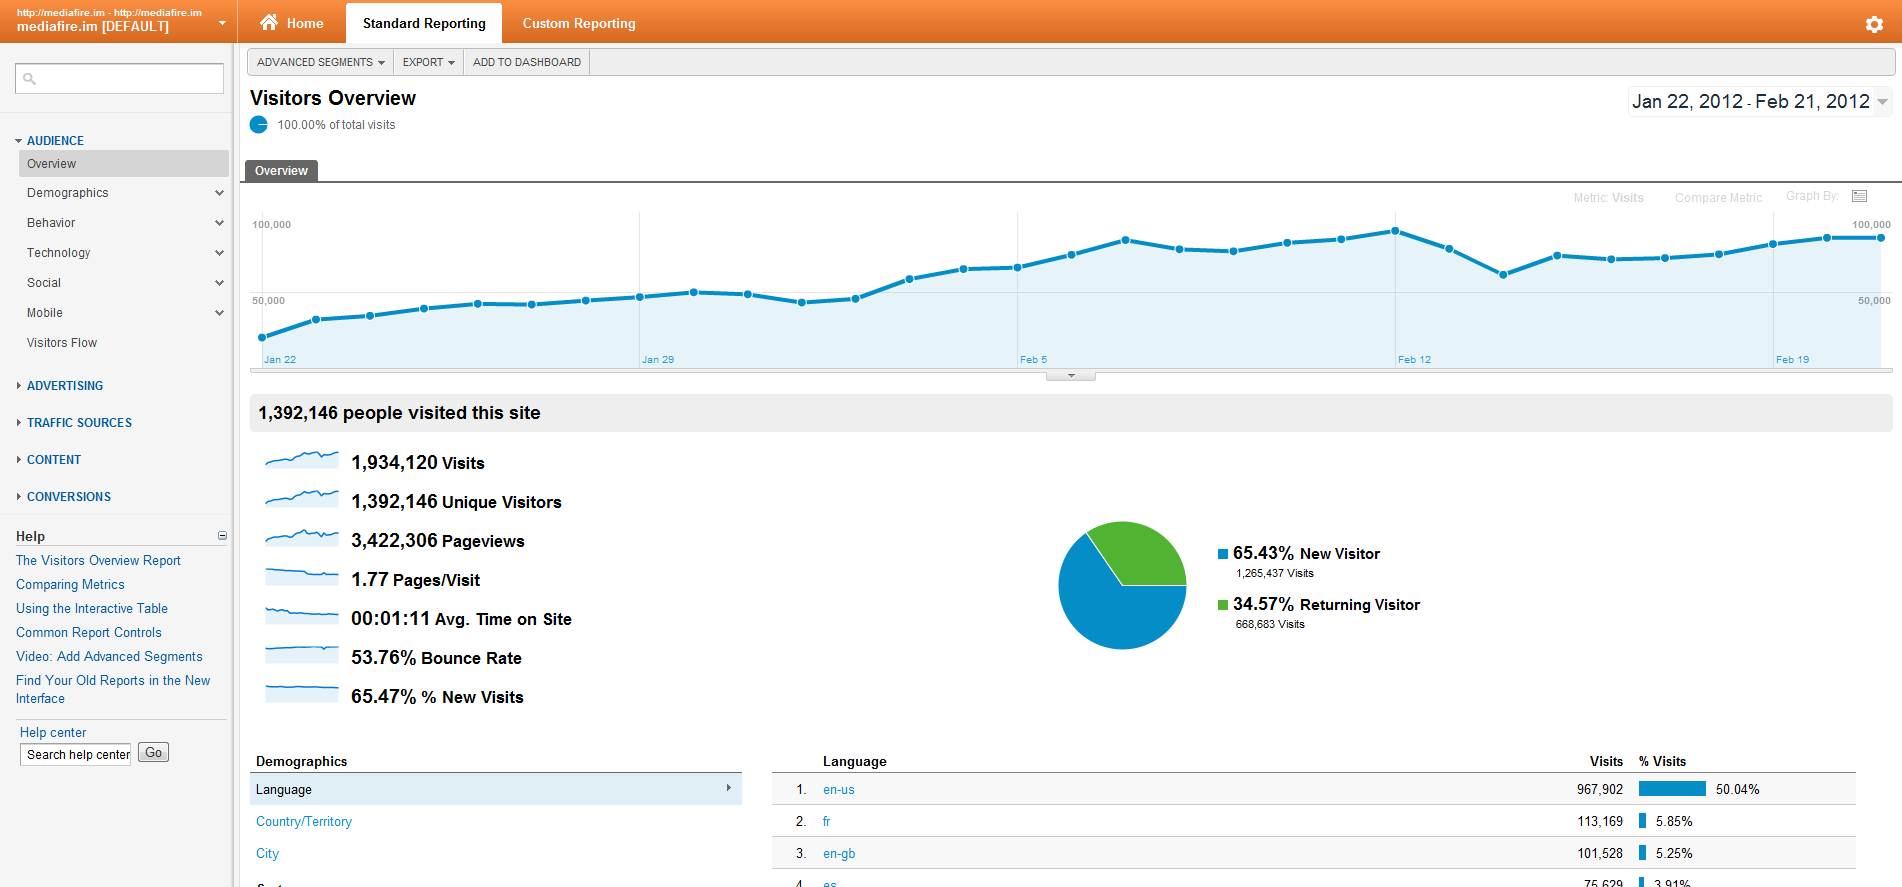
Task: Open the Advanced Segments dropdown
Action: point(320,62)
